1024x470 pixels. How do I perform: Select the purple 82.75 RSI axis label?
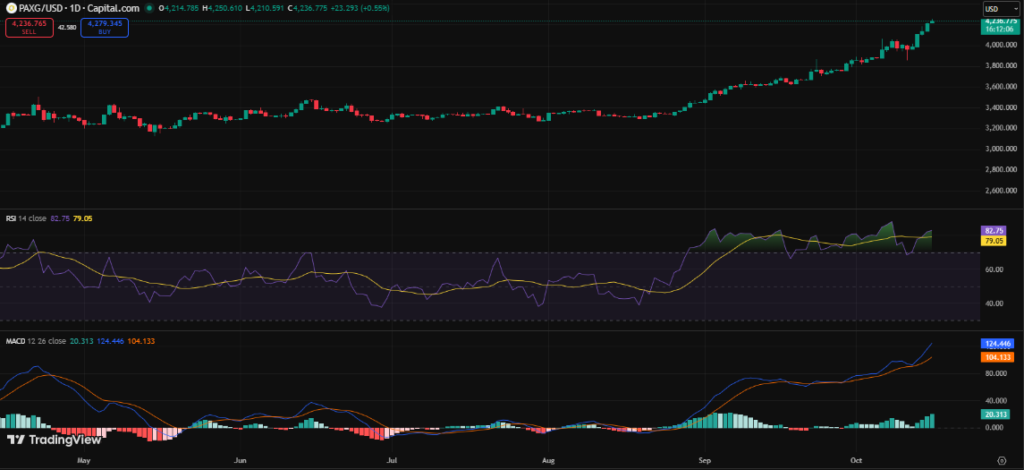pos(992,230)
